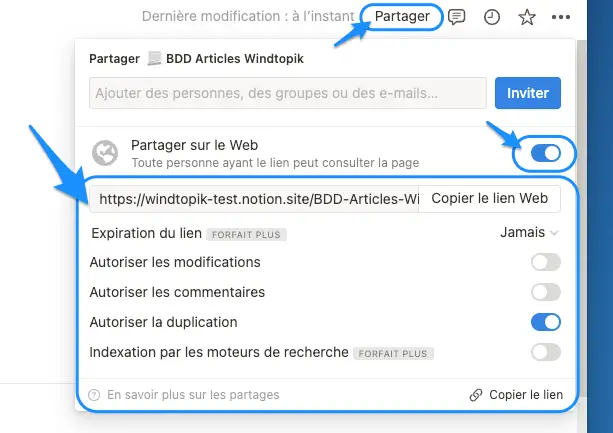Viewport: 613px width, 433px height.
Task: Select the notion.site web link URL field
Action: click(x=254, y=199)
